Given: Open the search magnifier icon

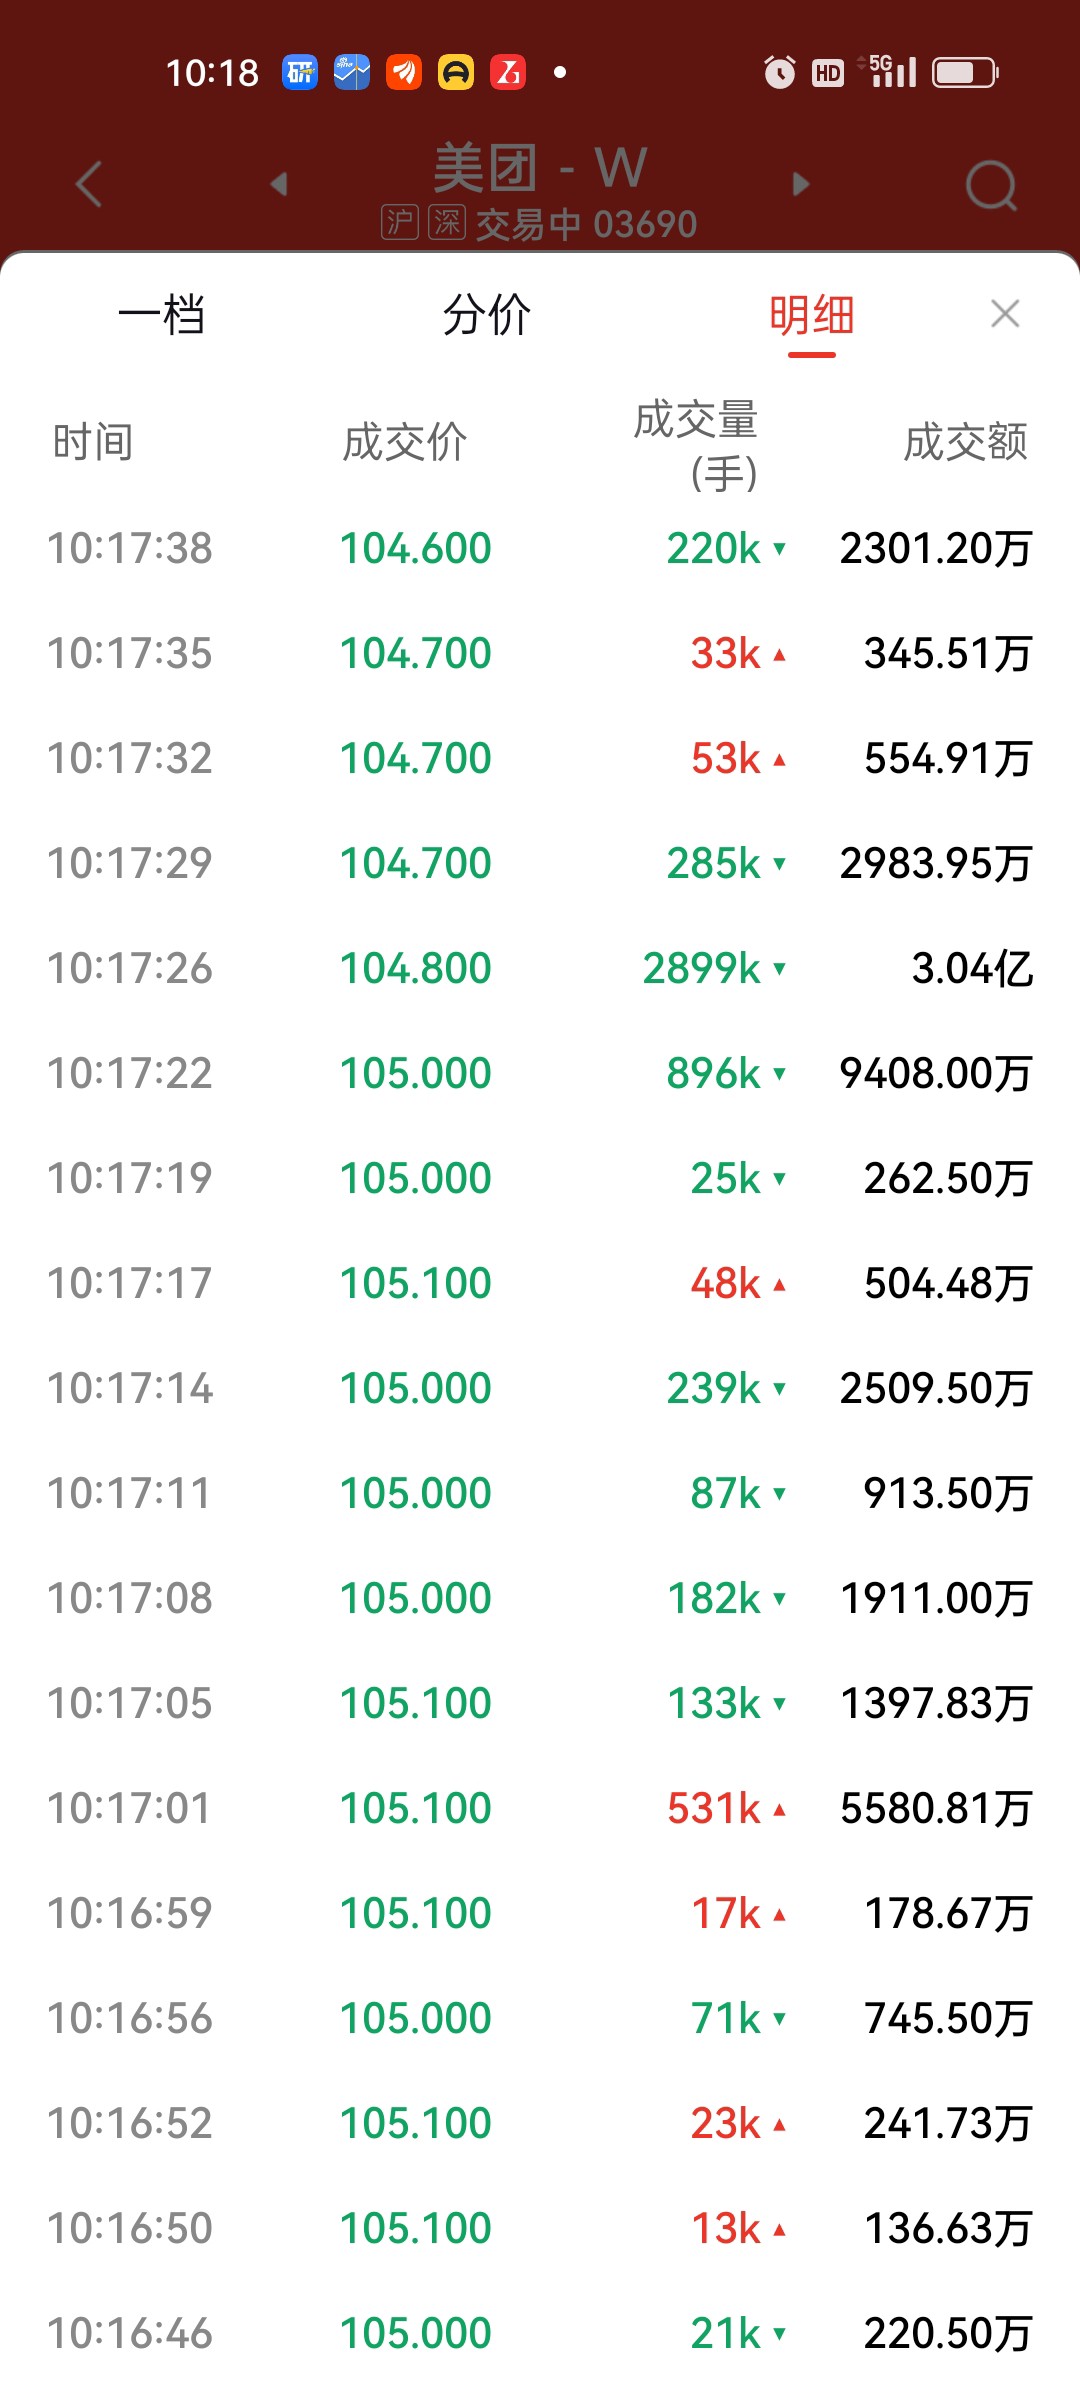Looking at the screenshot, I should coord(992,185).
